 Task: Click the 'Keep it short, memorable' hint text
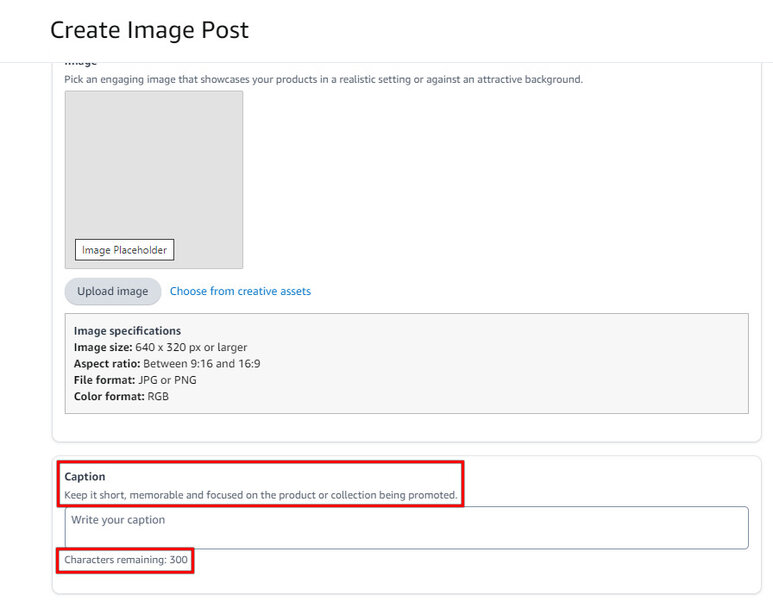pyautogui.click(x=261, y=495)
